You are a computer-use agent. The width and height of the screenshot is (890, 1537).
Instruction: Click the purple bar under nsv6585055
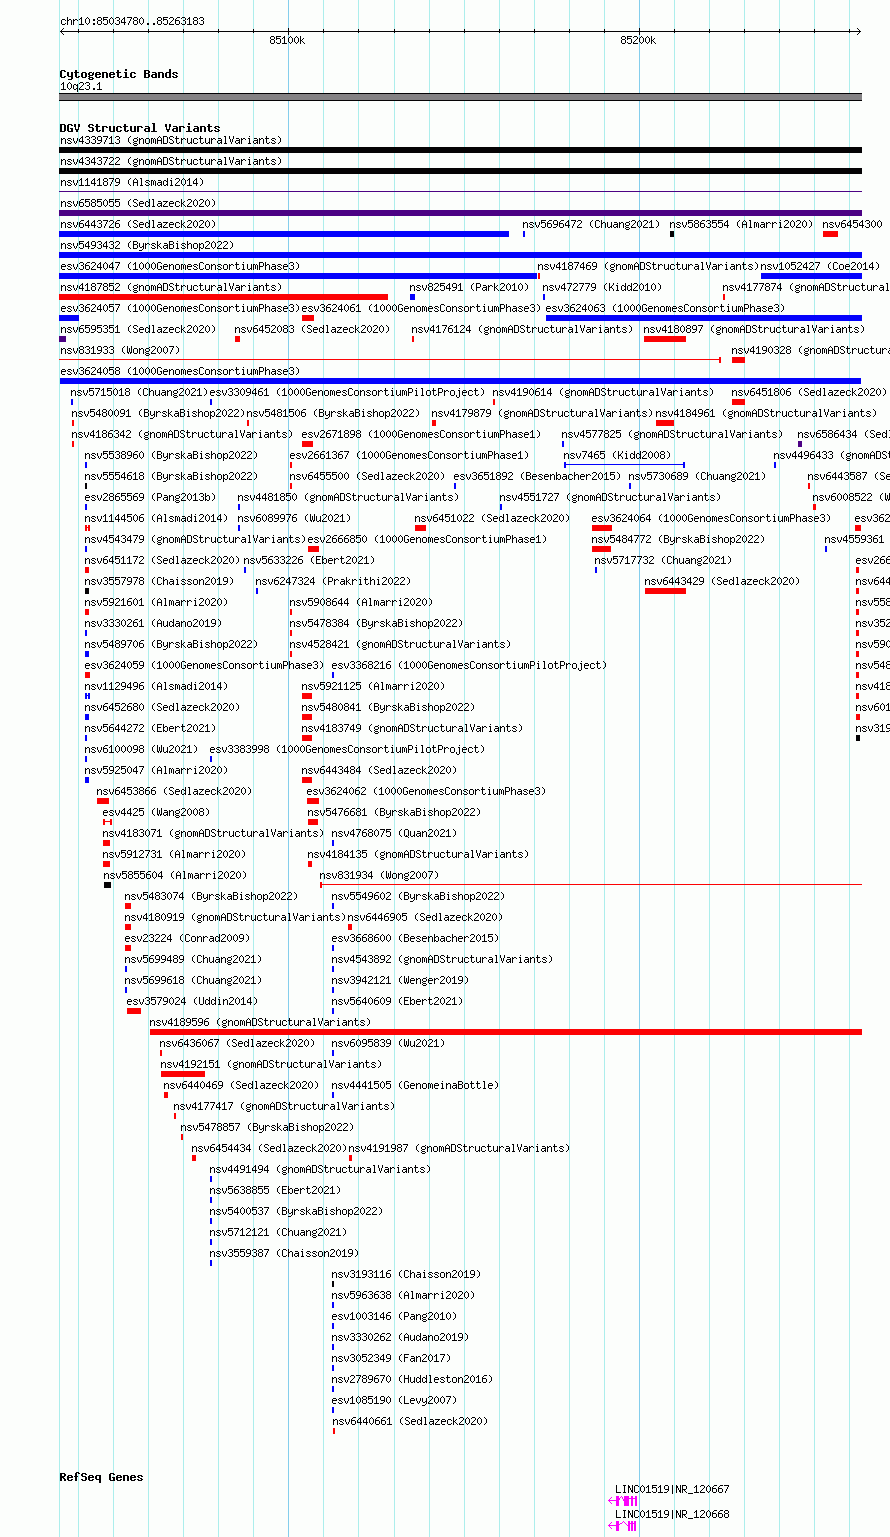pos(461,213)
